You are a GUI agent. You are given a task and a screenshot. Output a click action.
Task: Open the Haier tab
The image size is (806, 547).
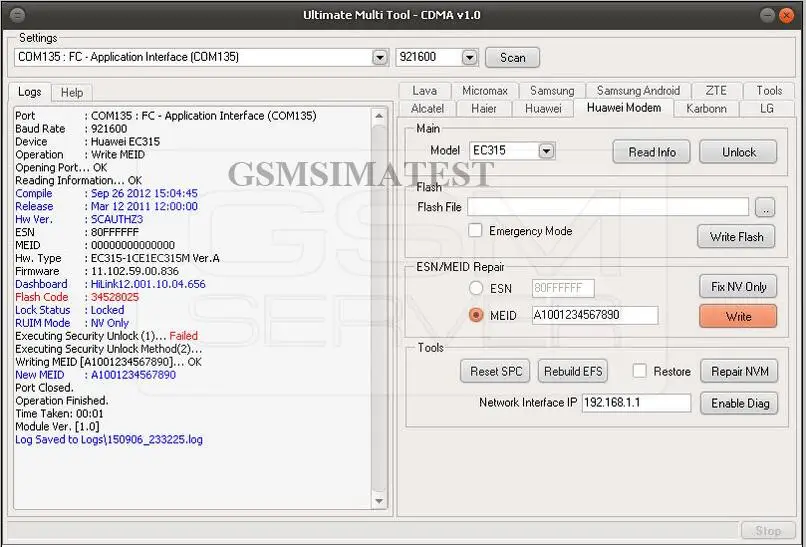[x=484, y=108]
